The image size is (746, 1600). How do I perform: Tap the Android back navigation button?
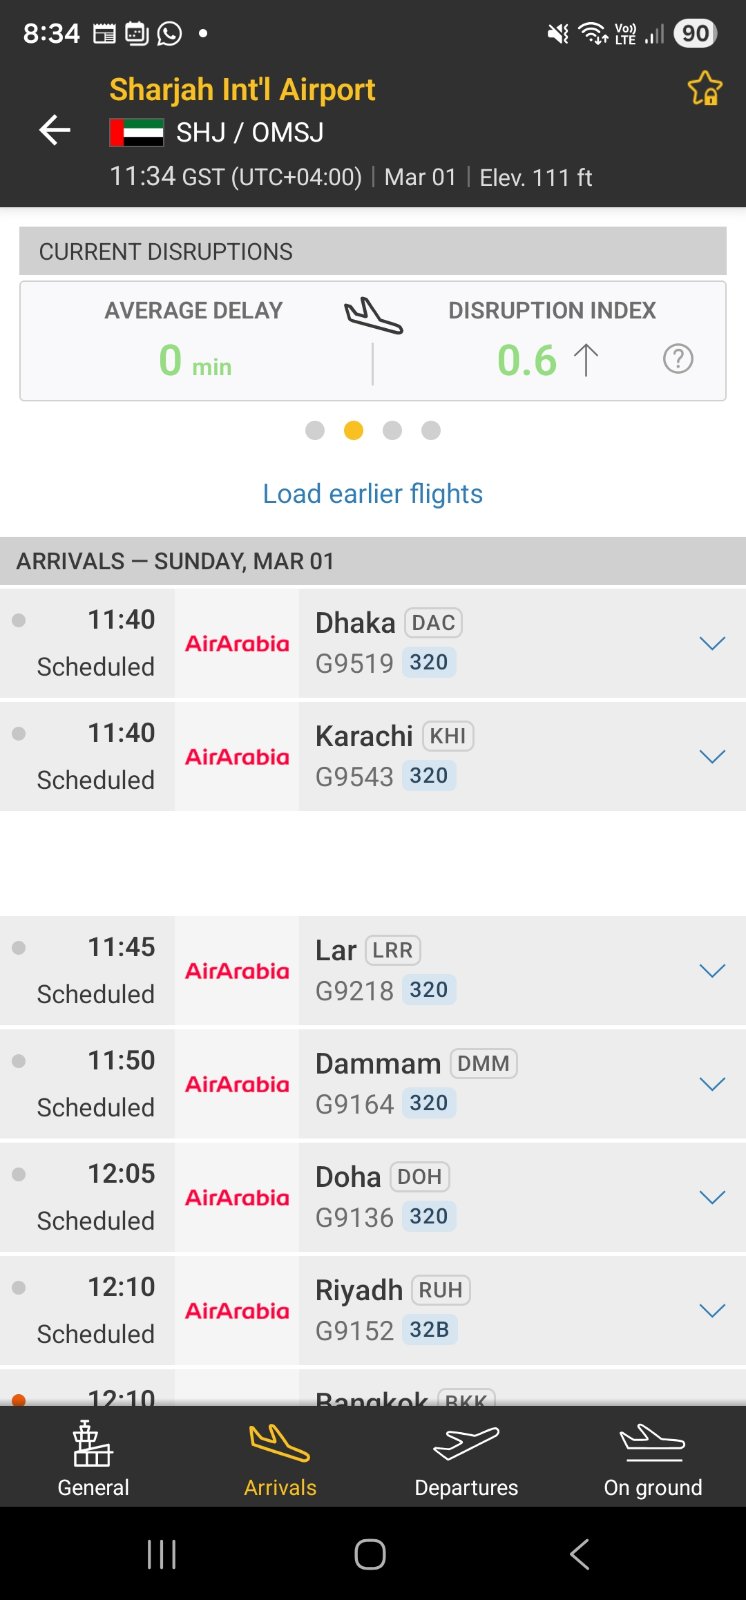pyautogui.click(x=580, y=1554)
